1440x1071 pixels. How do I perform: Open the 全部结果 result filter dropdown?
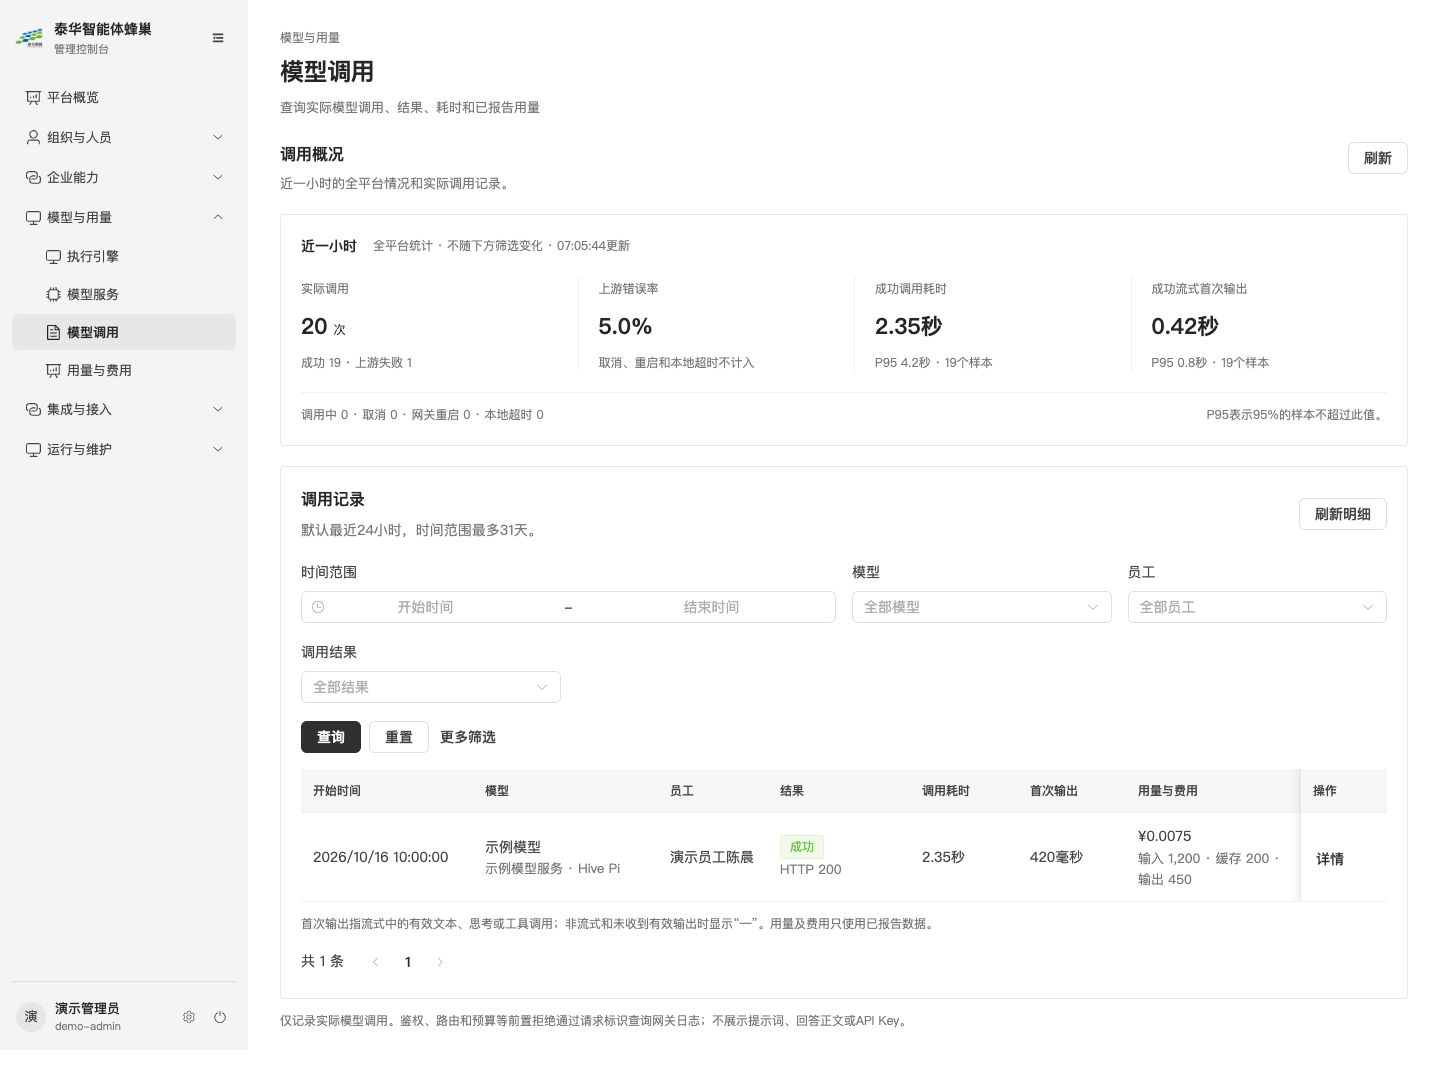click(x=431, y=687)
